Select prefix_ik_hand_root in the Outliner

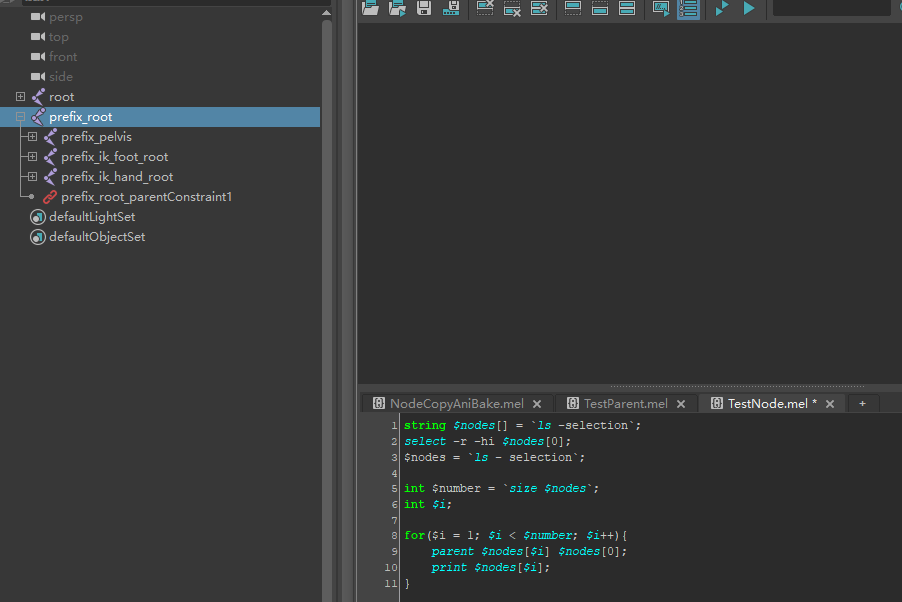coord(117,177)
